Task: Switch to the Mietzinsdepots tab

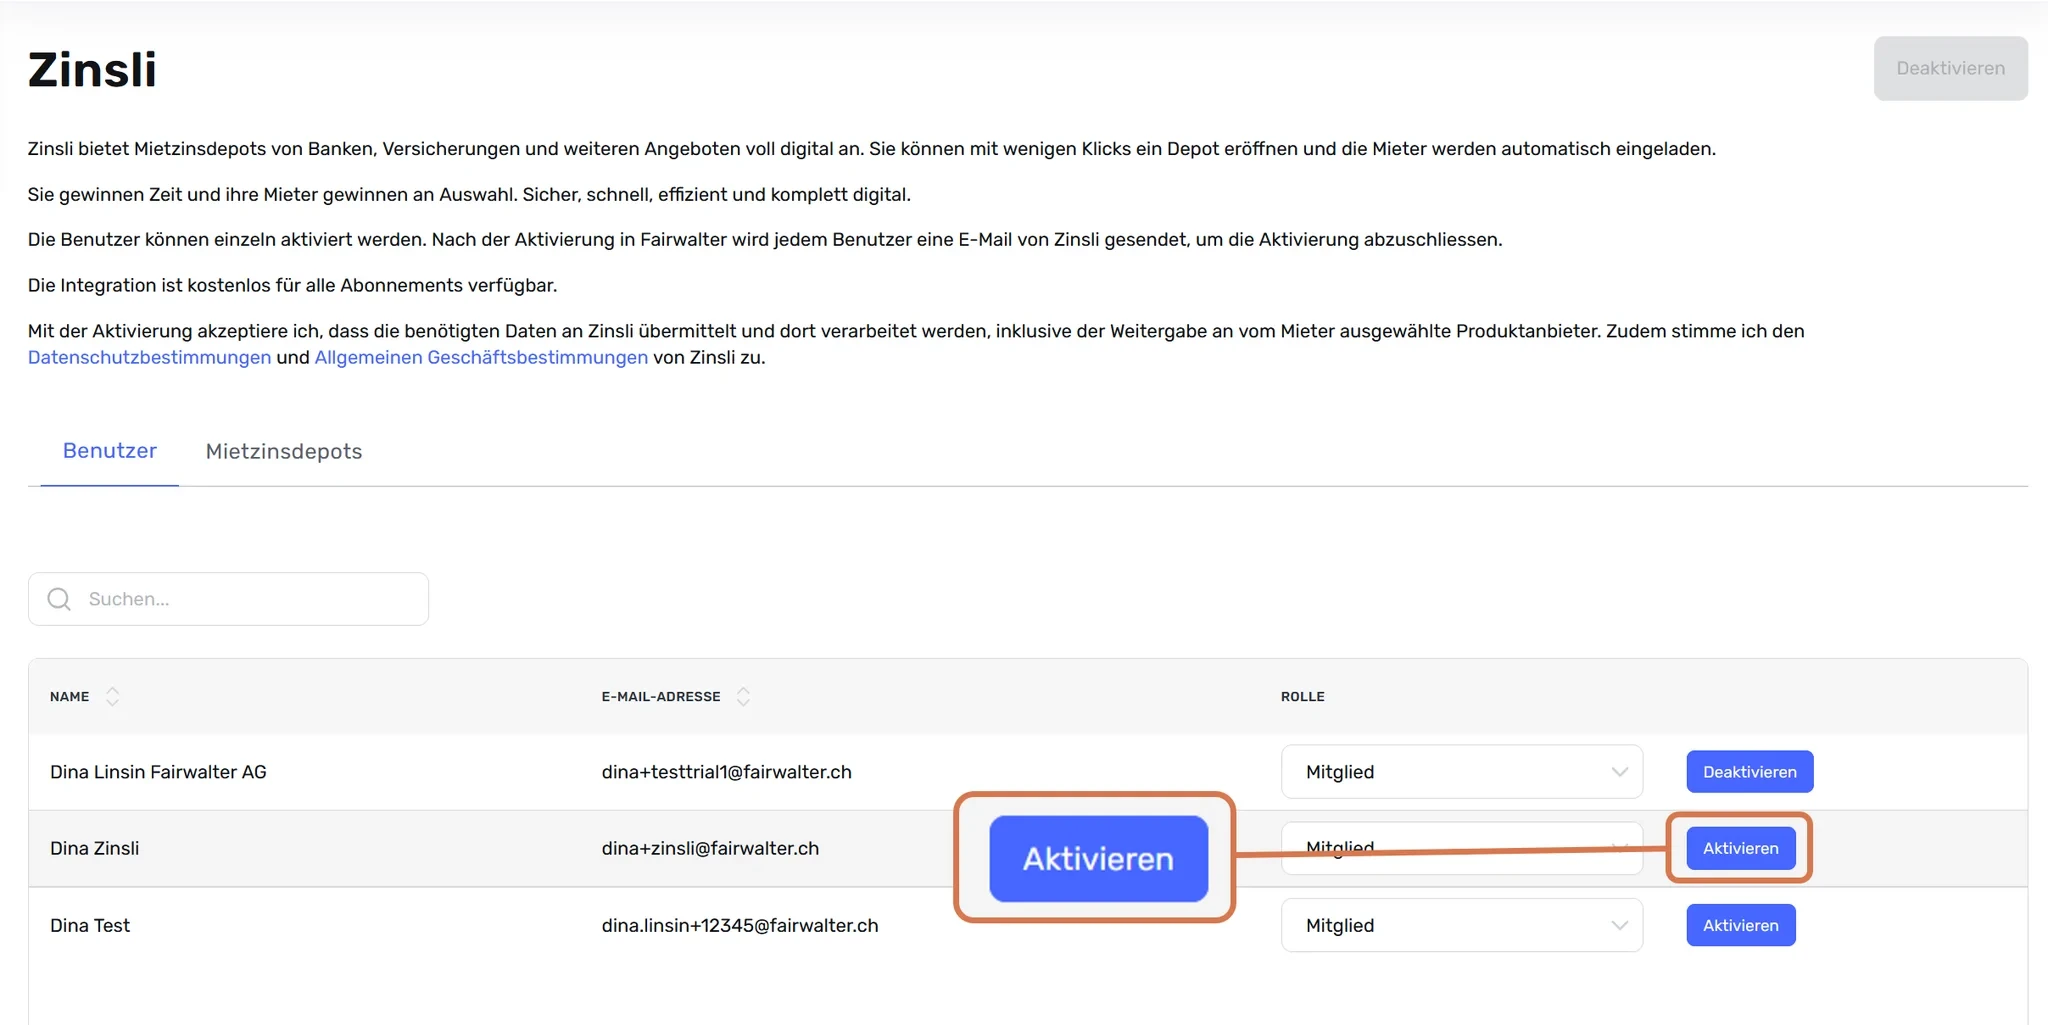Action: (x=284, y=452)
